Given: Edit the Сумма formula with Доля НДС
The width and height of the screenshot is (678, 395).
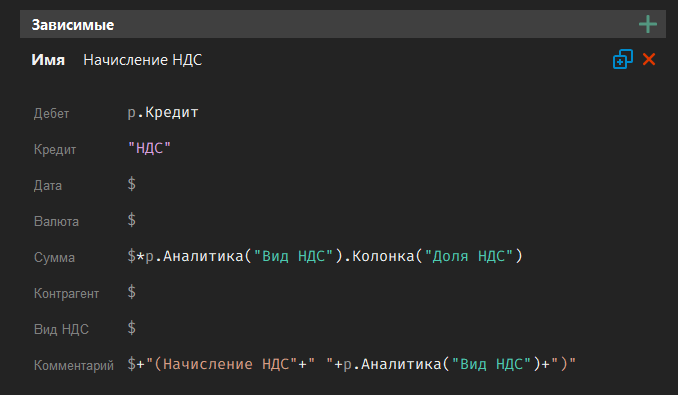Looking at the screenshot, I should click(325, 256).
